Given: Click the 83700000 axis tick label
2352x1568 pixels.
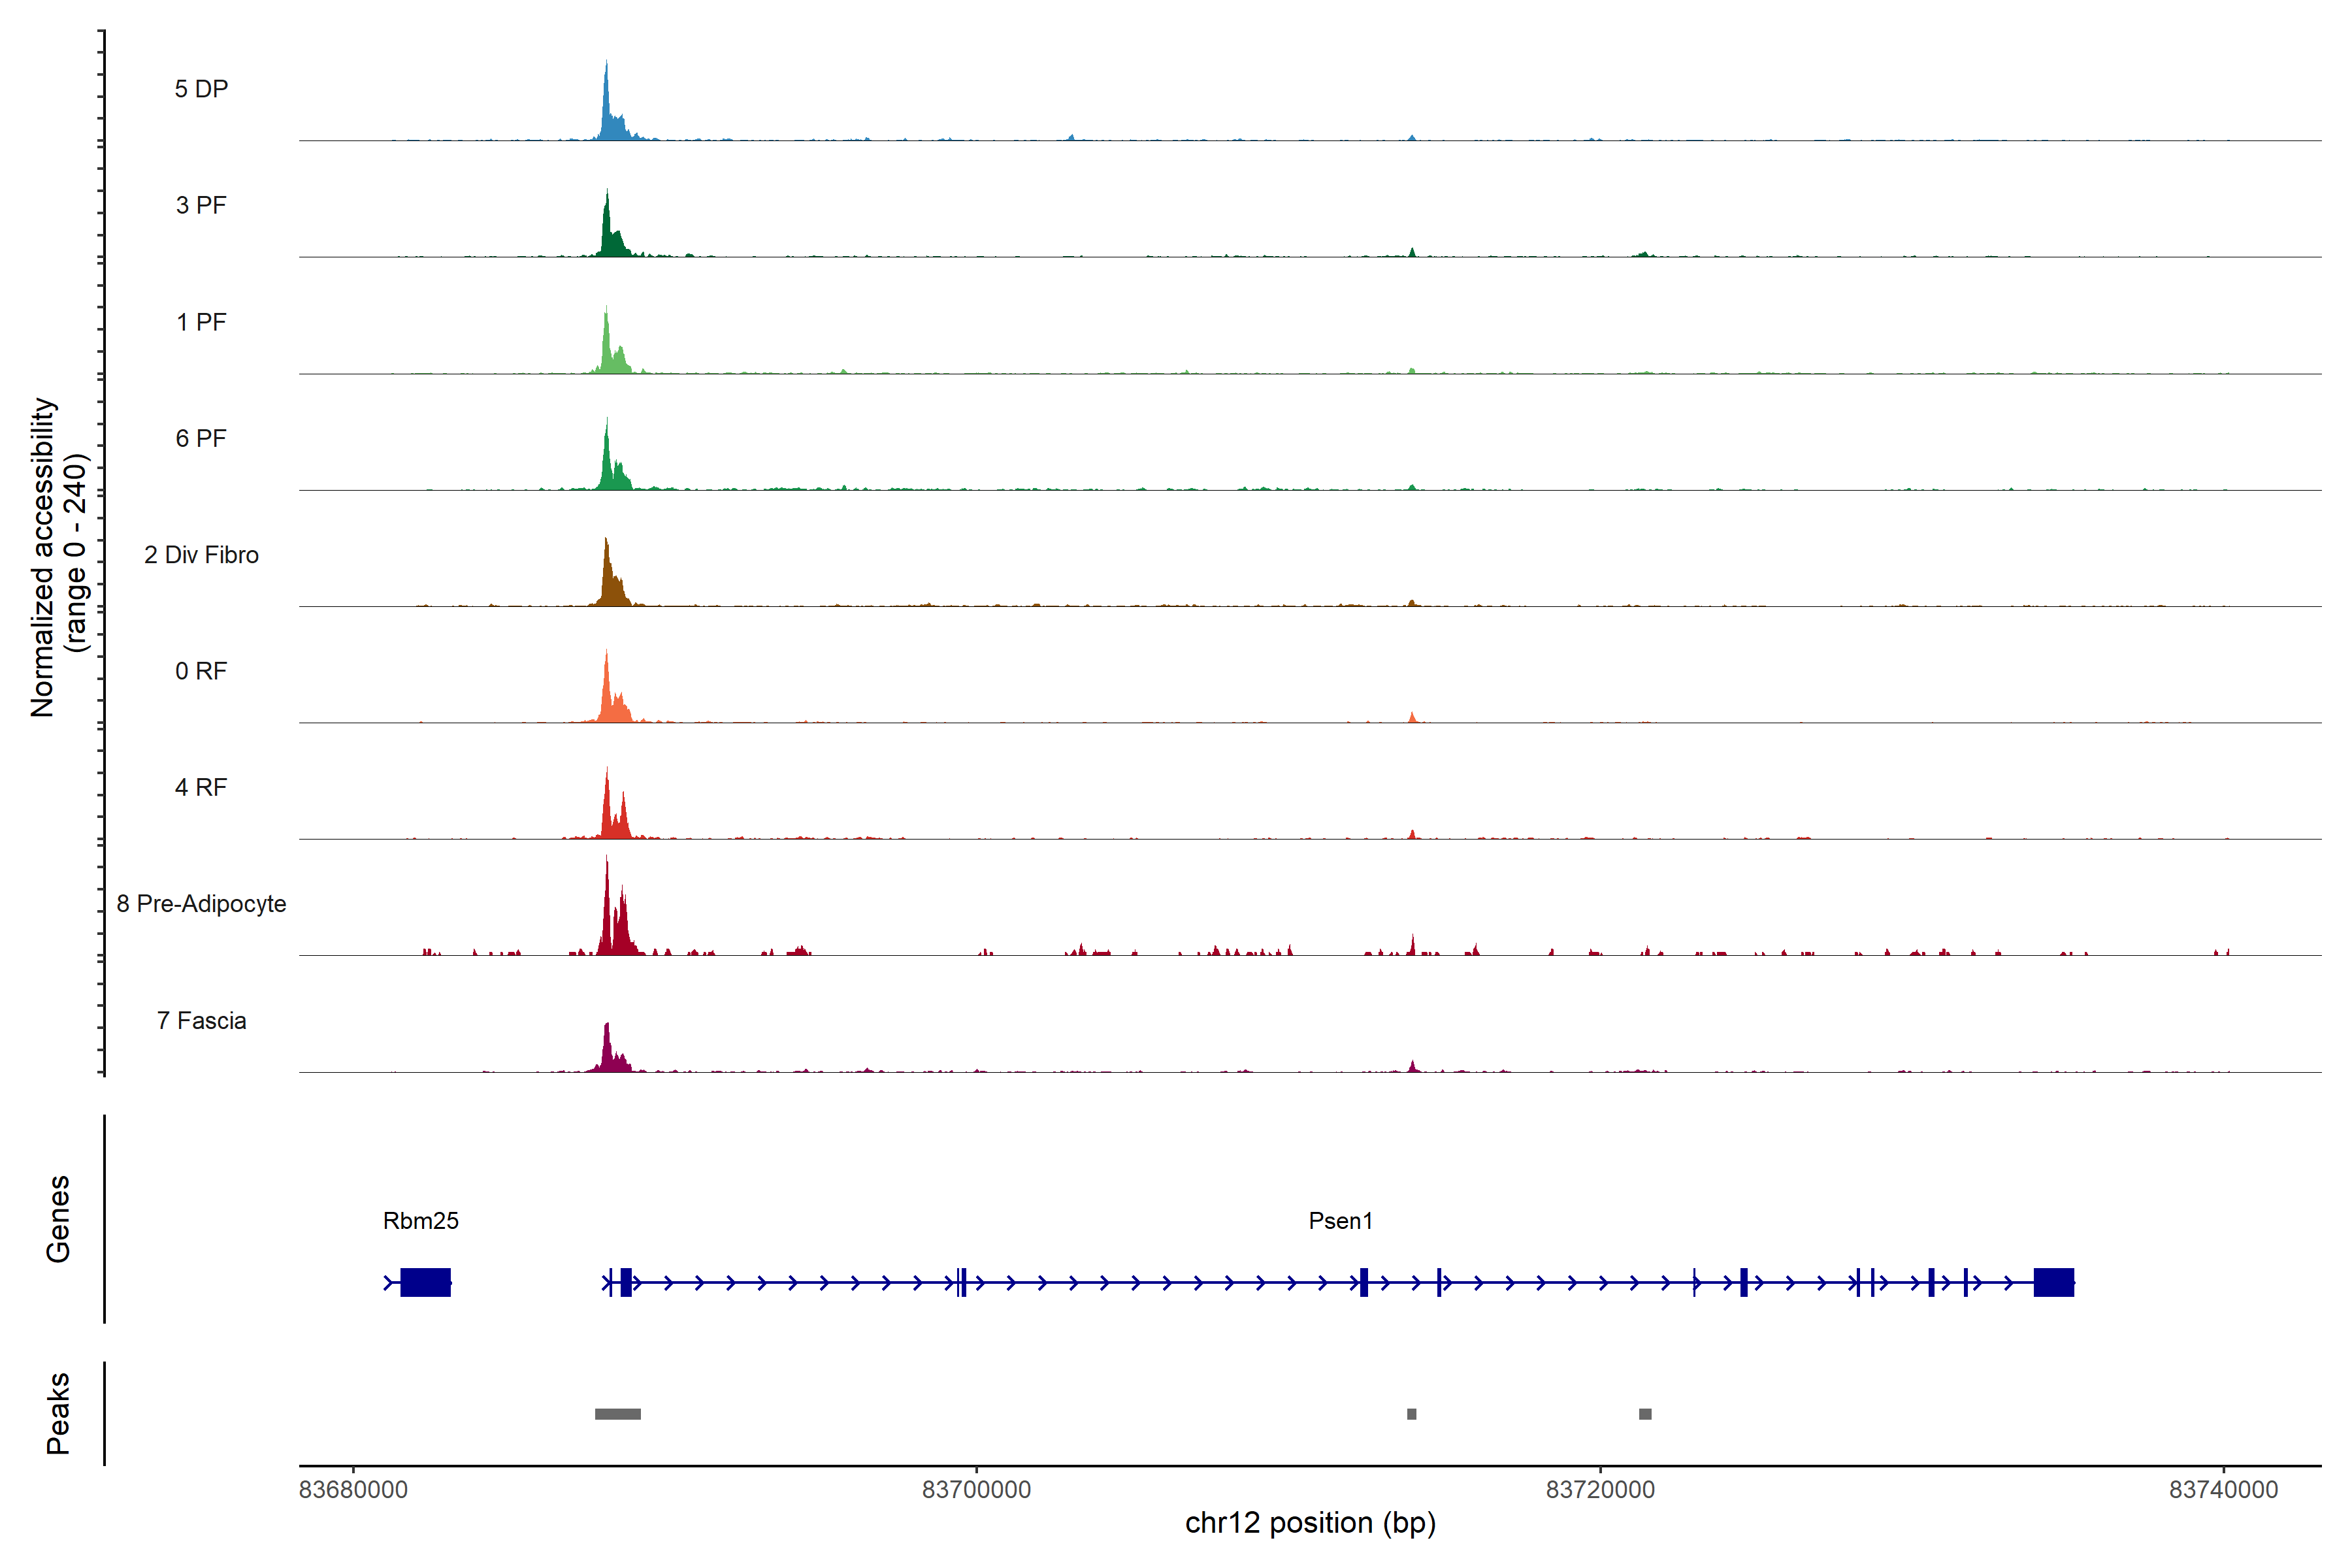Looking at the screenshot, I should tap(976, 1489).
